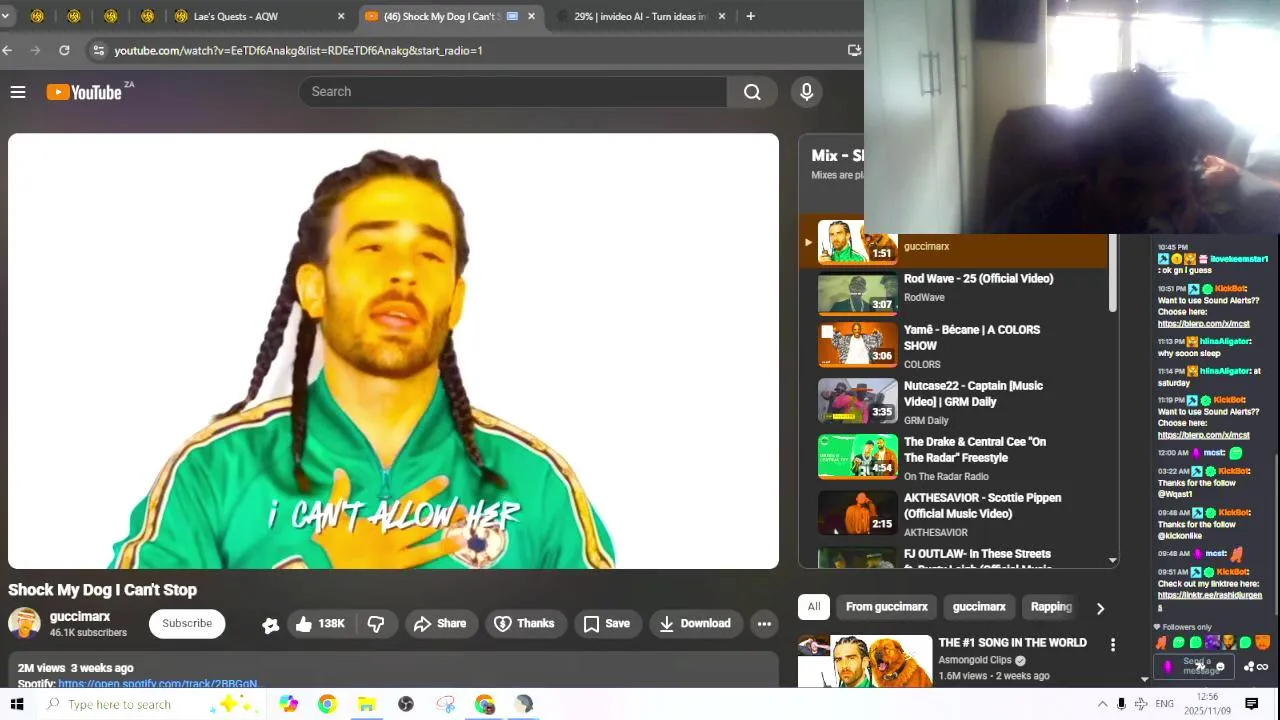The image size is (1280, 720).
Task: Share the video
Action: pos(440,624)
